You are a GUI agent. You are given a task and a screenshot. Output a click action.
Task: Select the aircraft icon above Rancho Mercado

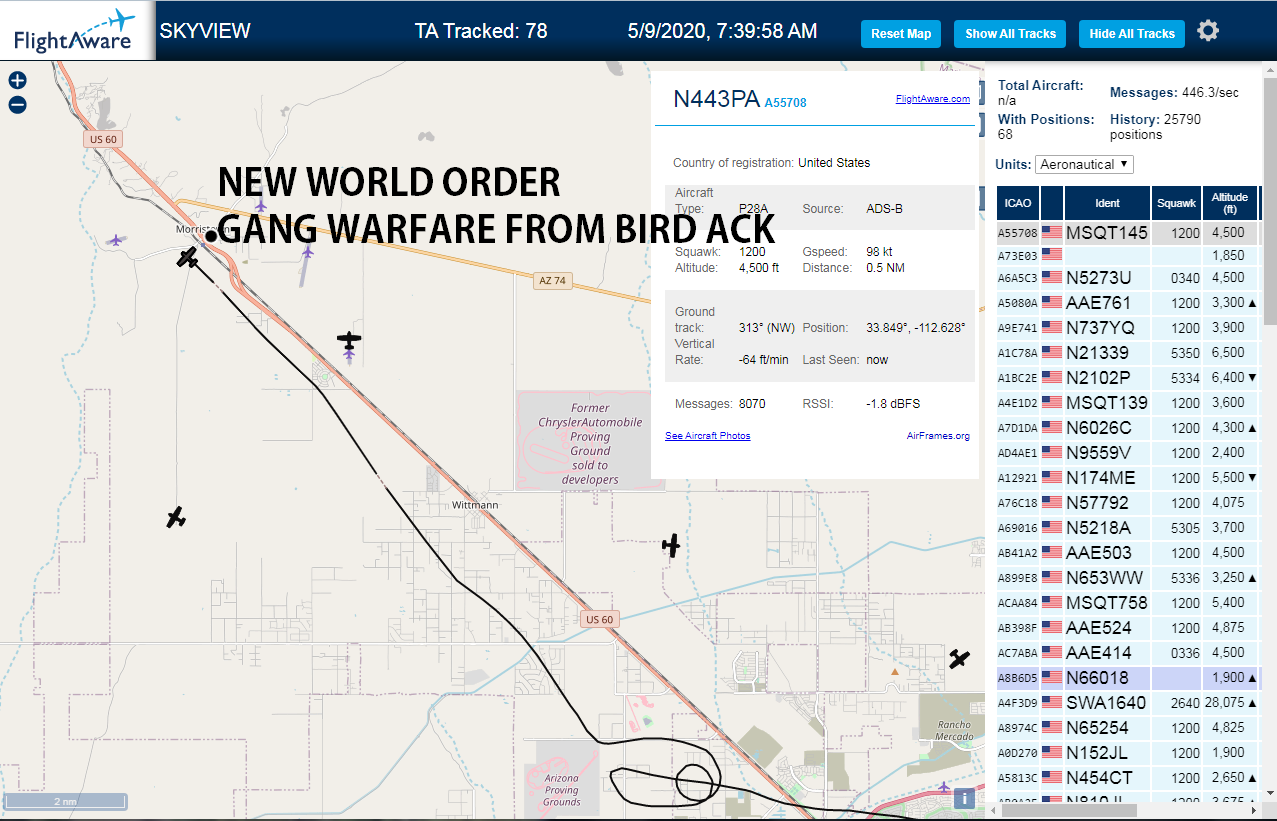pos(959,658)
